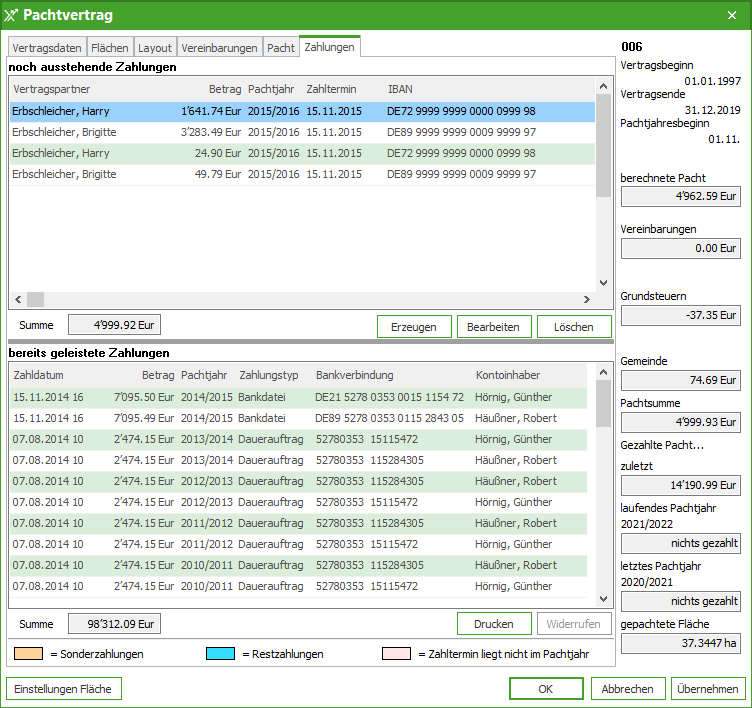This screenshot has height=708, width=752.
Task: Click the blue Restzahlungen color swatch
Action: 220,654
